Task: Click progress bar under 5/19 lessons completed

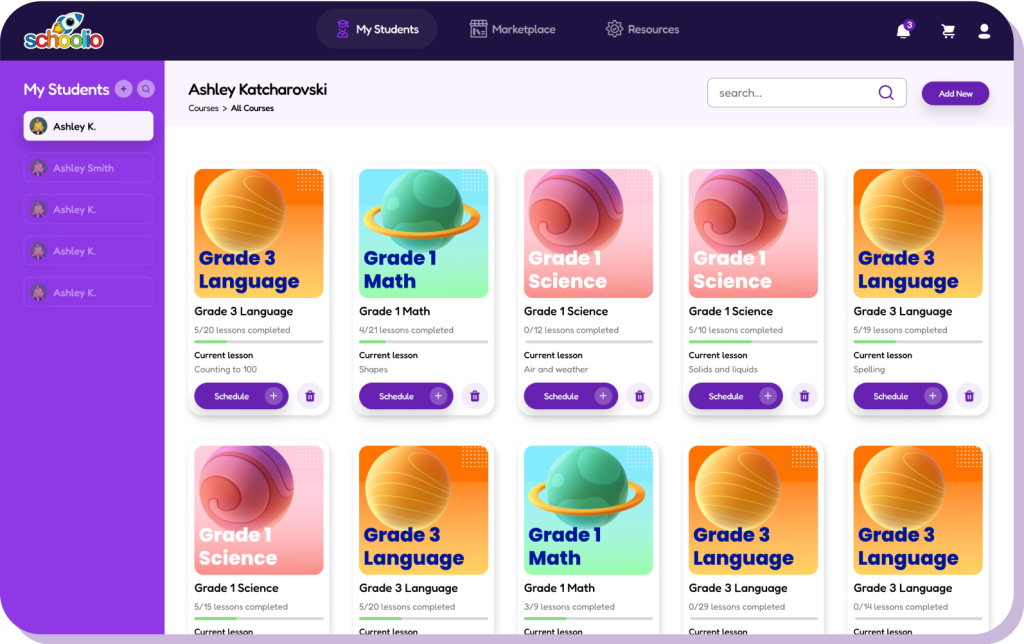Action: (918, 342)
